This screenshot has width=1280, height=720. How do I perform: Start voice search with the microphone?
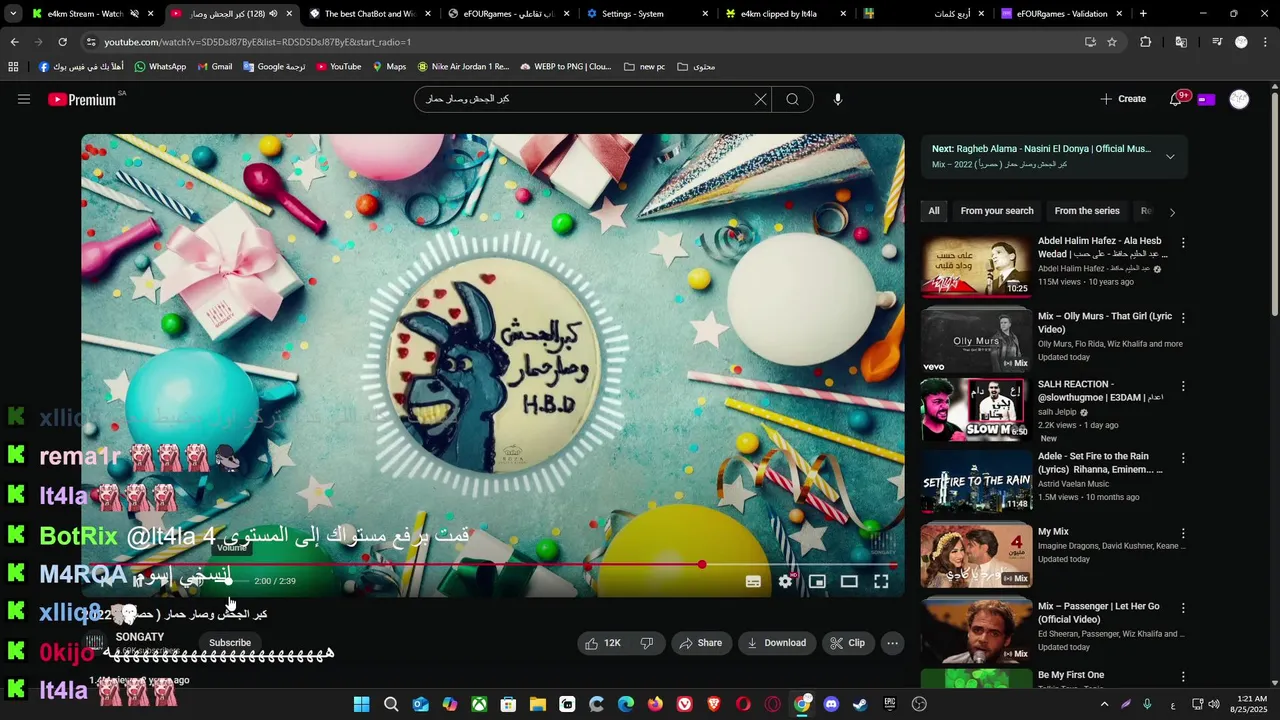[x=838, y=99]
